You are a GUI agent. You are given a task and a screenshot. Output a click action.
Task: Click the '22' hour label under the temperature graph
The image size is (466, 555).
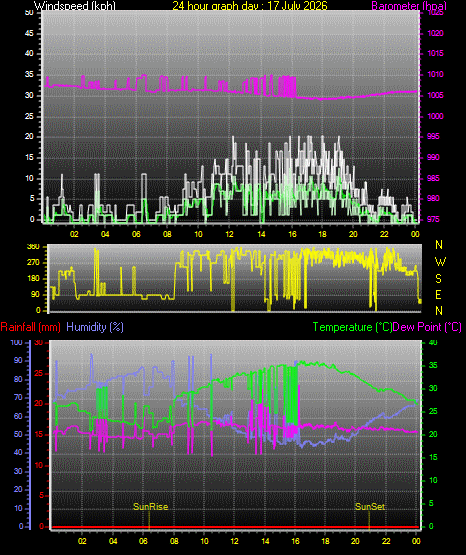(386, 541)
